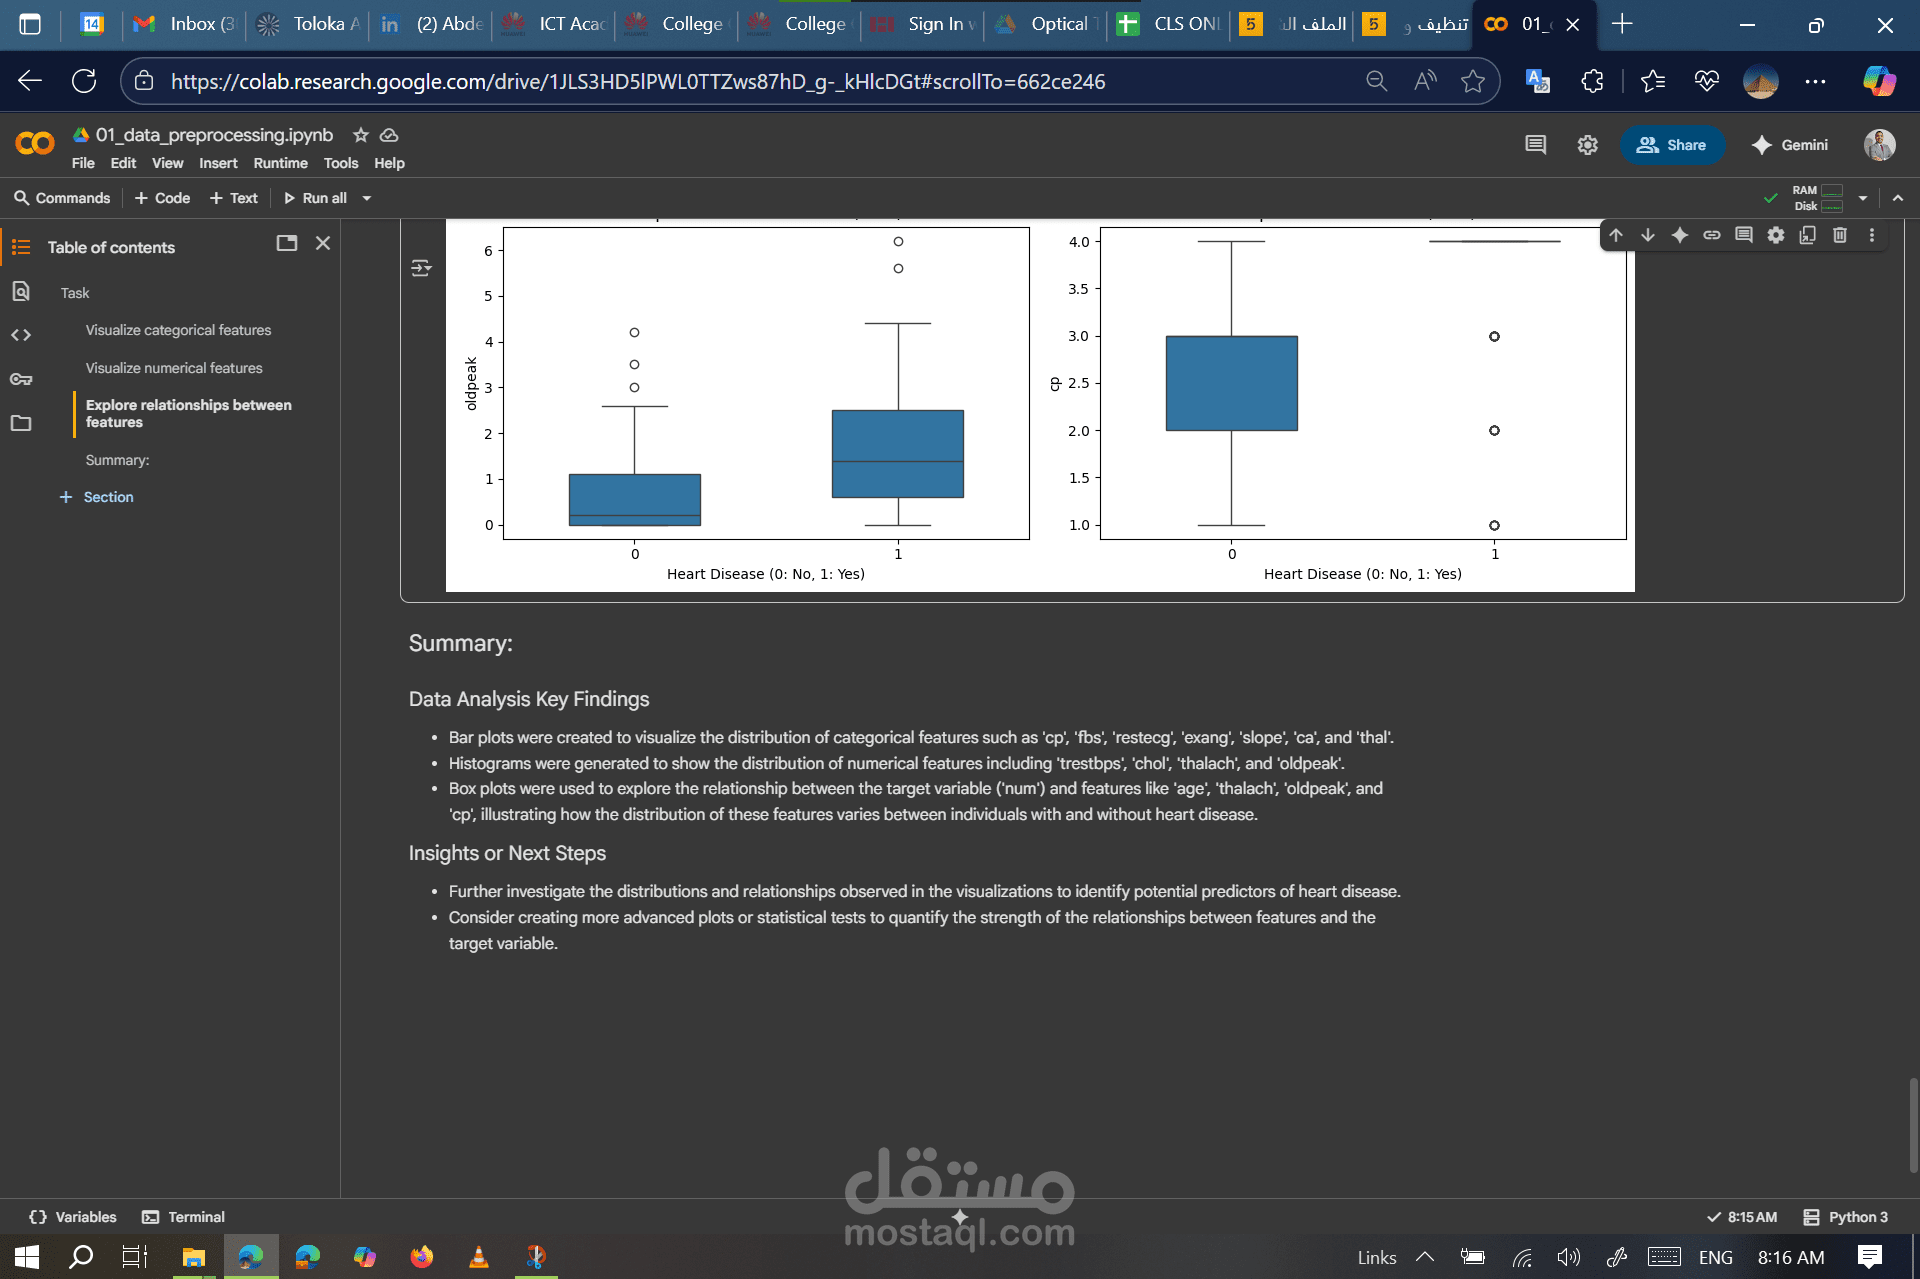
Task: Move cell up with arrow icon
Action: 1616,235
